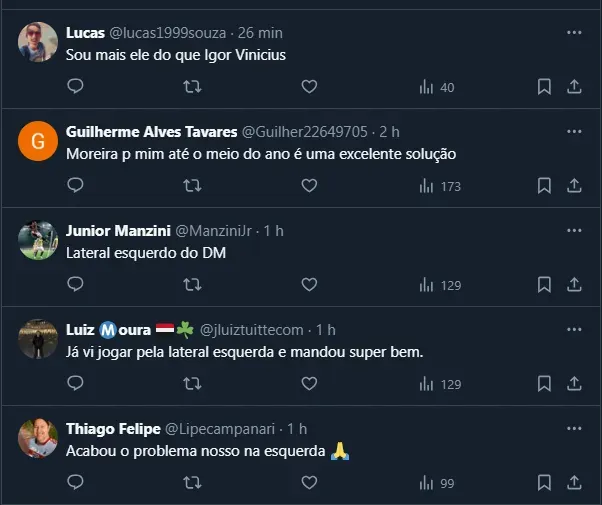The width and height of the screenshot is (602, 505).
Task: View analytics showing 173 views
Action: [440, 186]
